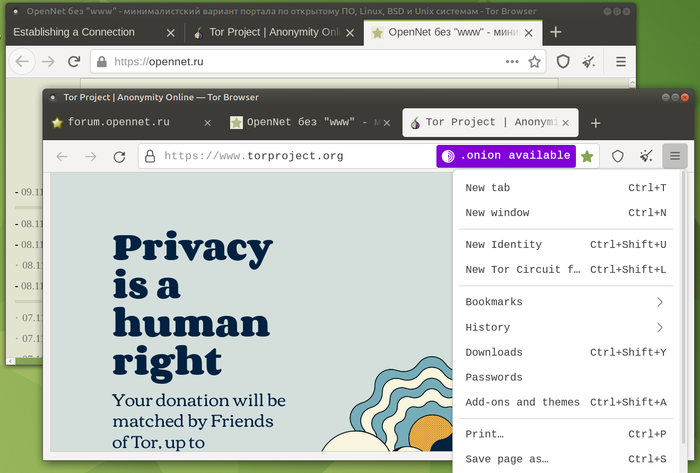Open Downloads from the menu
This screenshot has height=473, width=700.
pyautogui.click(x=566, y=353)
